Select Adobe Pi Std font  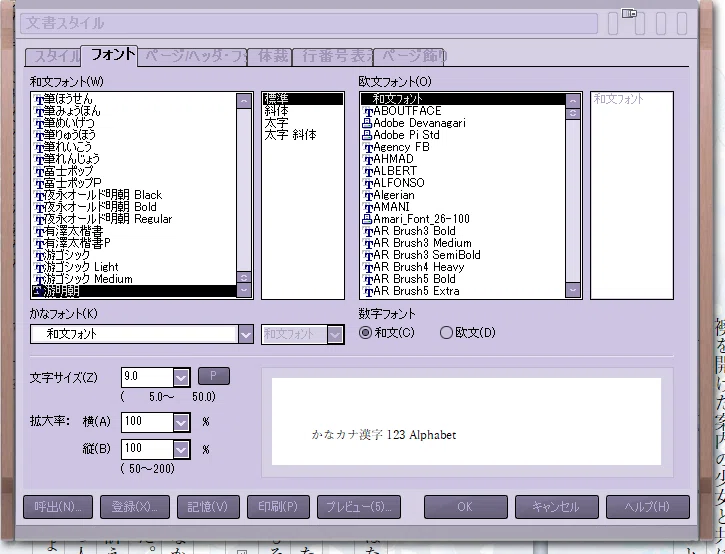tap(463, 135)
